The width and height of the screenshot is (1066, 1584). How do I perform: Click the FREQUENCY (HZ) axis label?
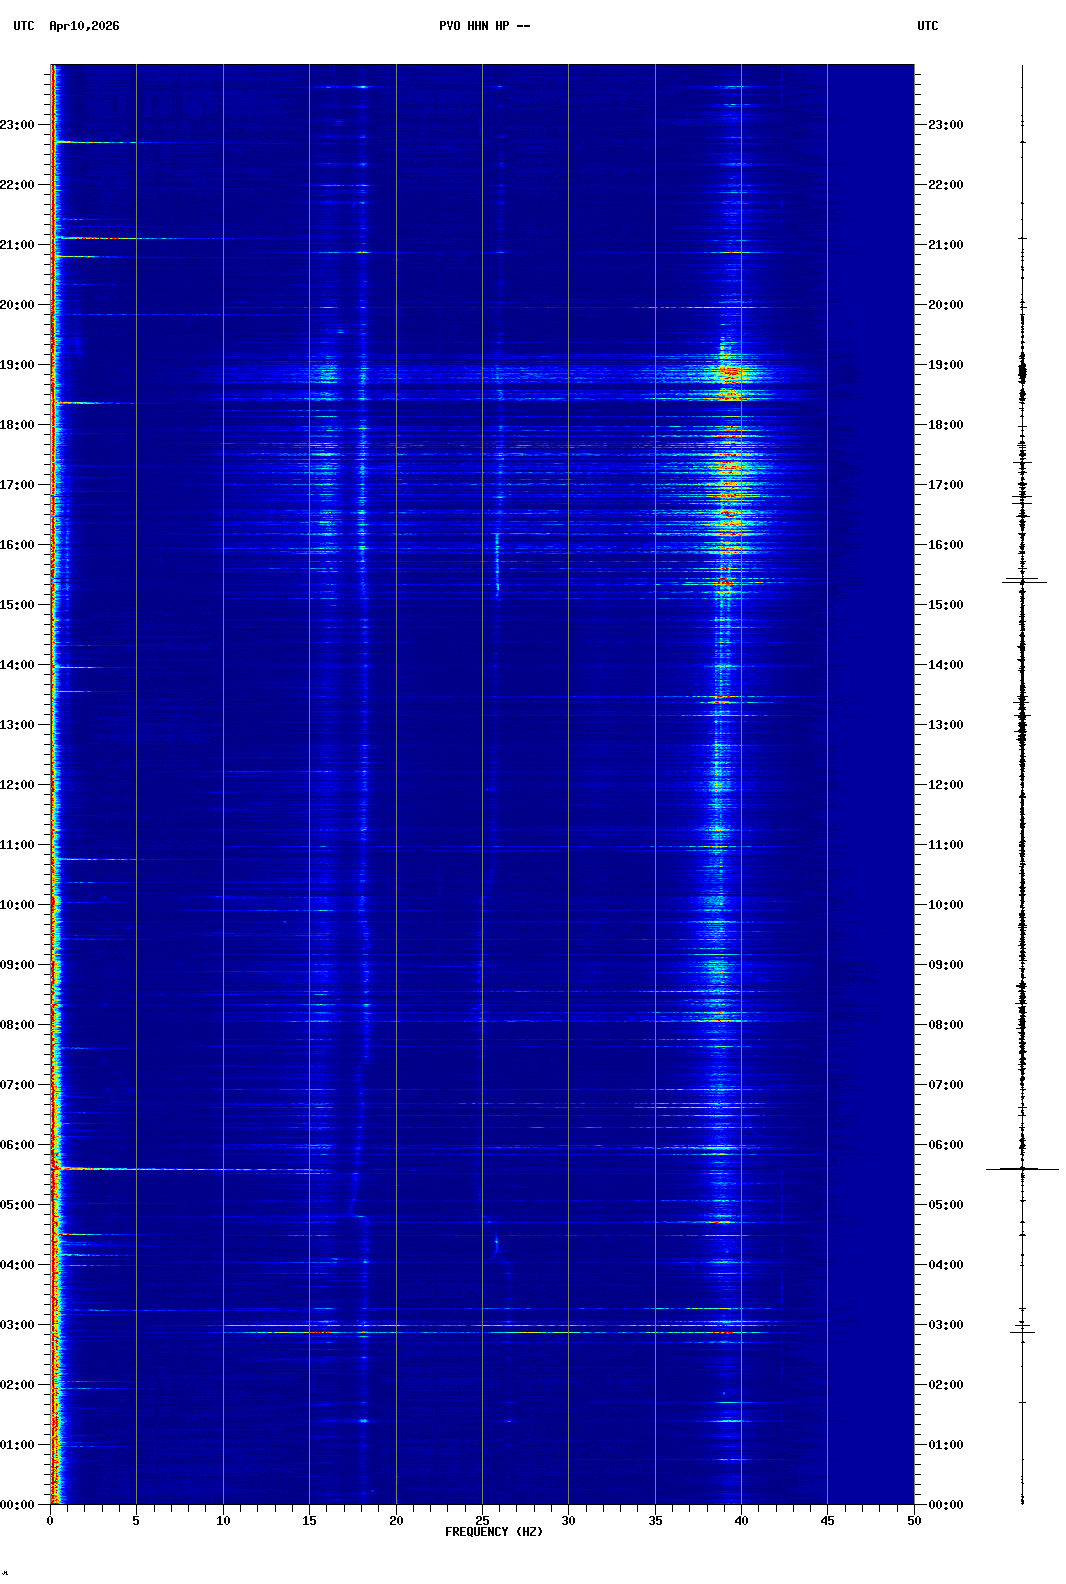click(x=494, y=1532)
